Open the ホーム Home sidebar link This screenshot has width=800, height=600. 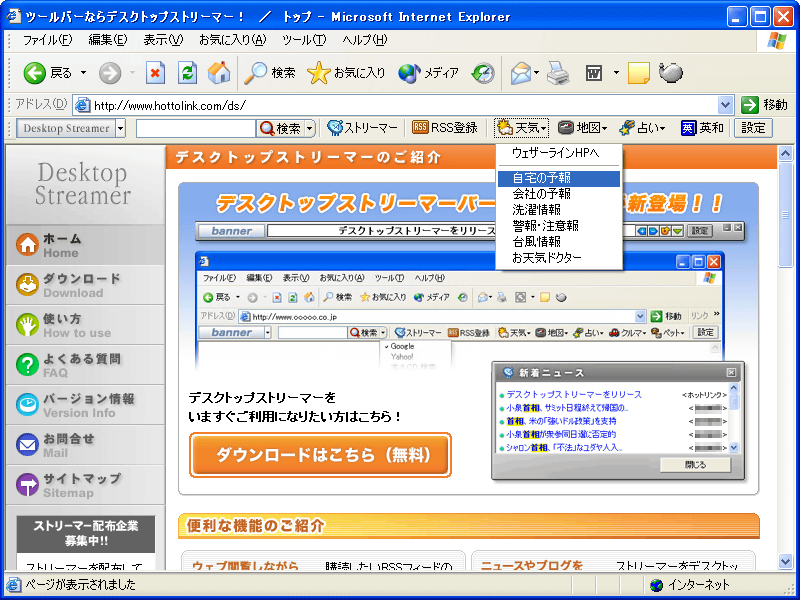tap(86, 245)
